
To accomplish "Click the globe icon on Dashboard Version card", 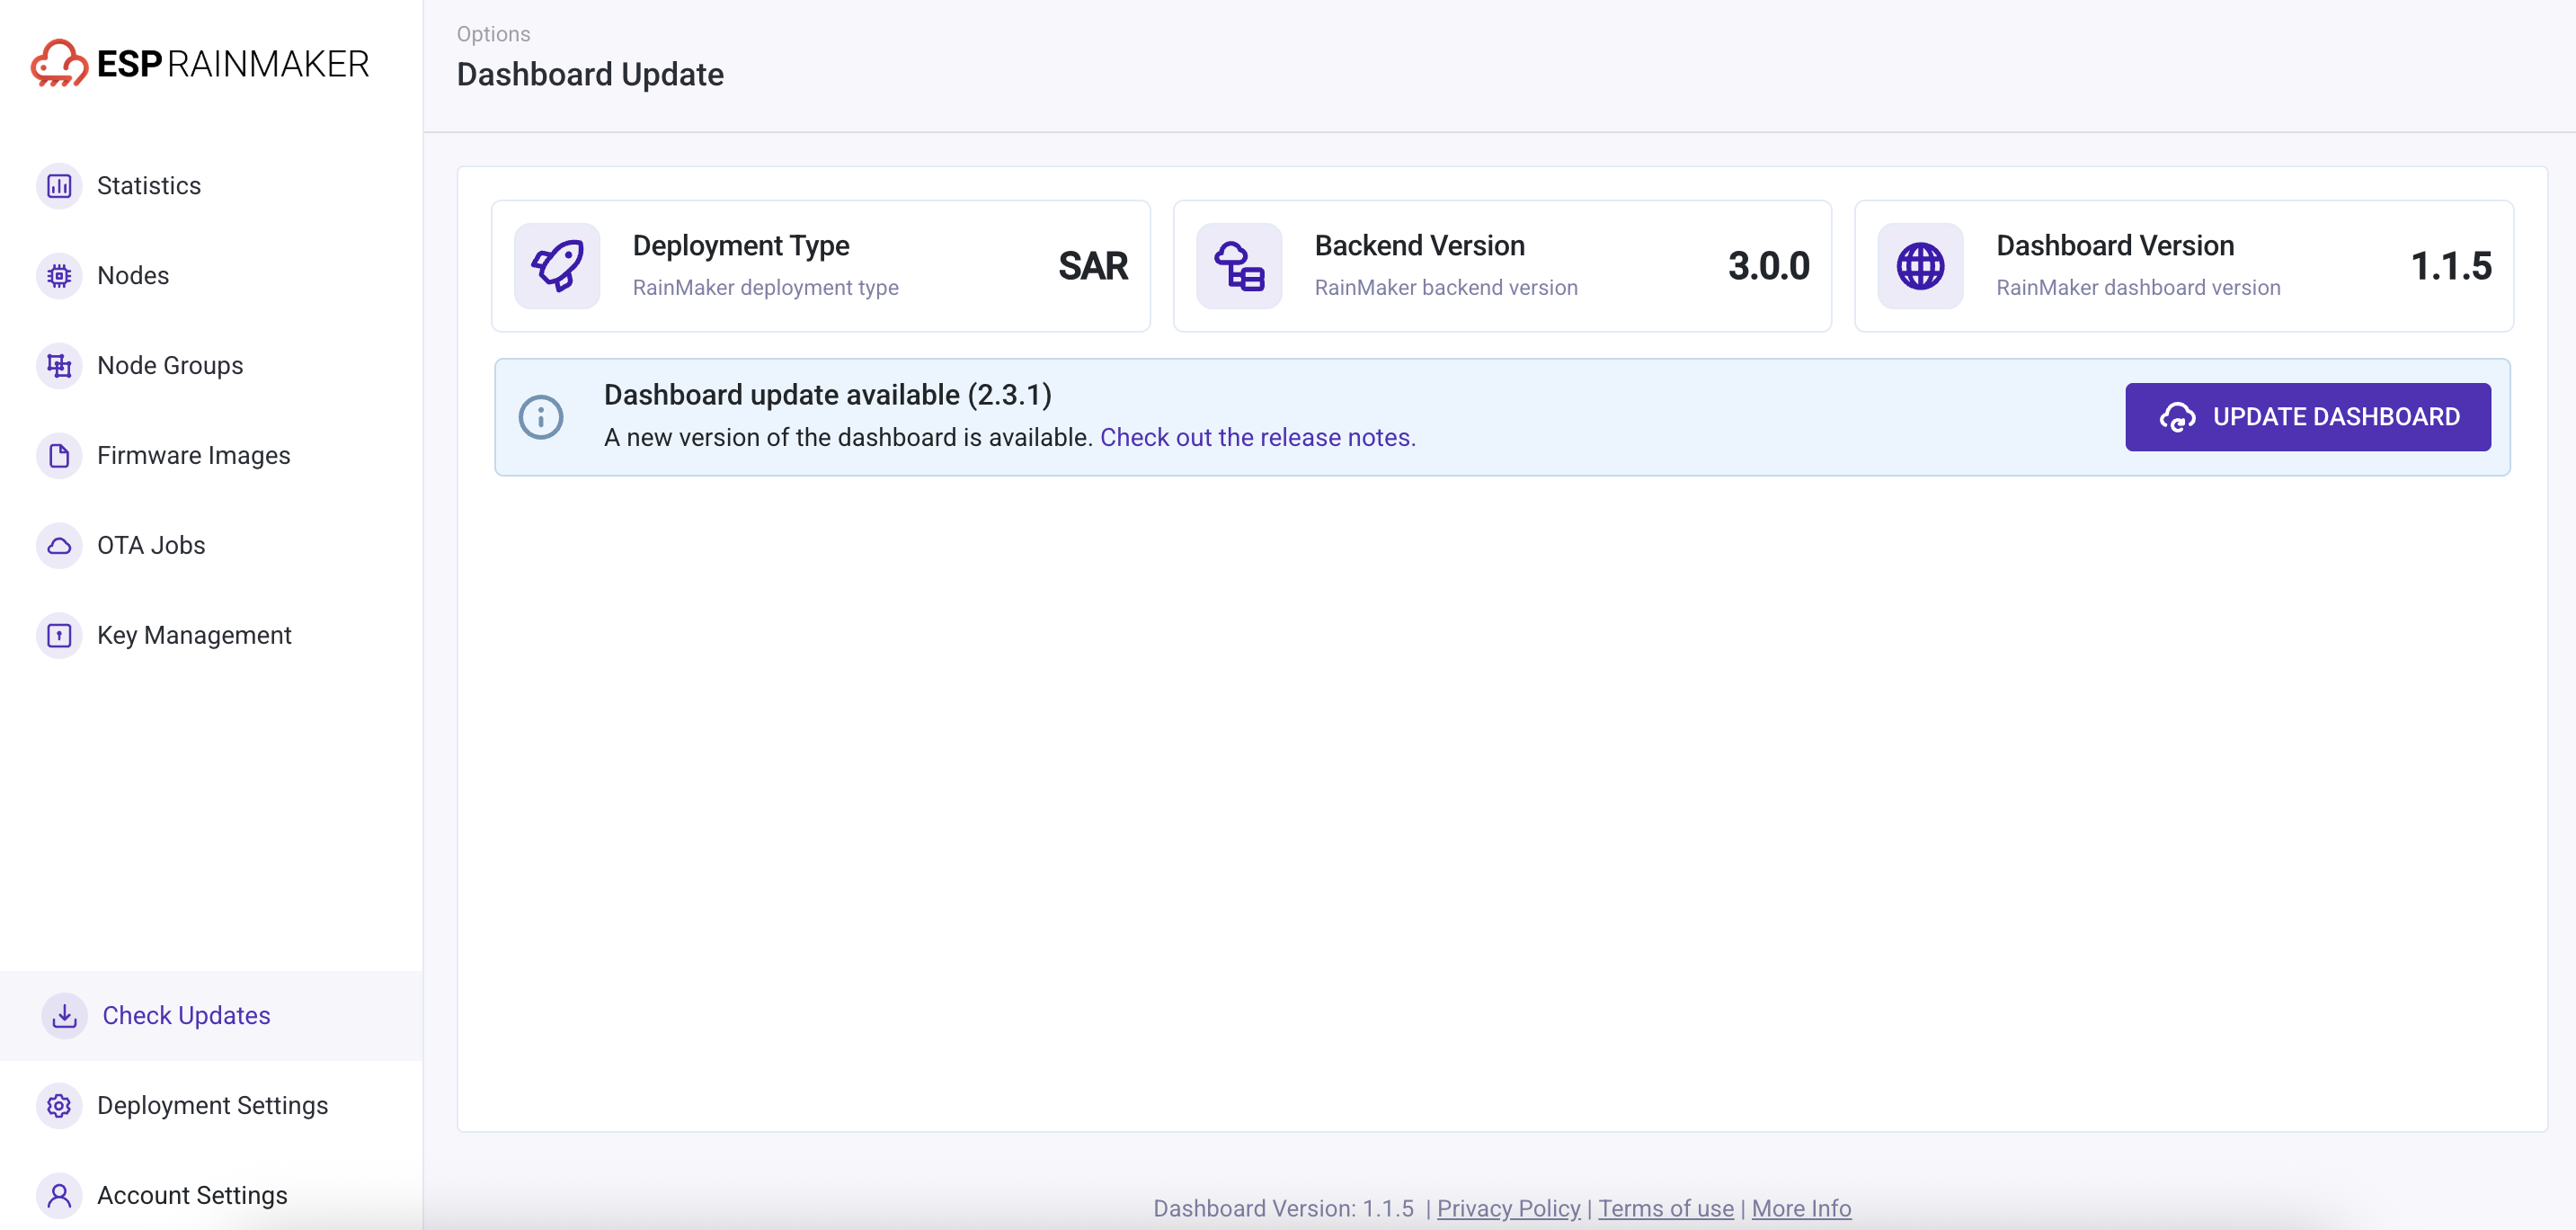I will pyautogui.click(x=1919, y=265).
